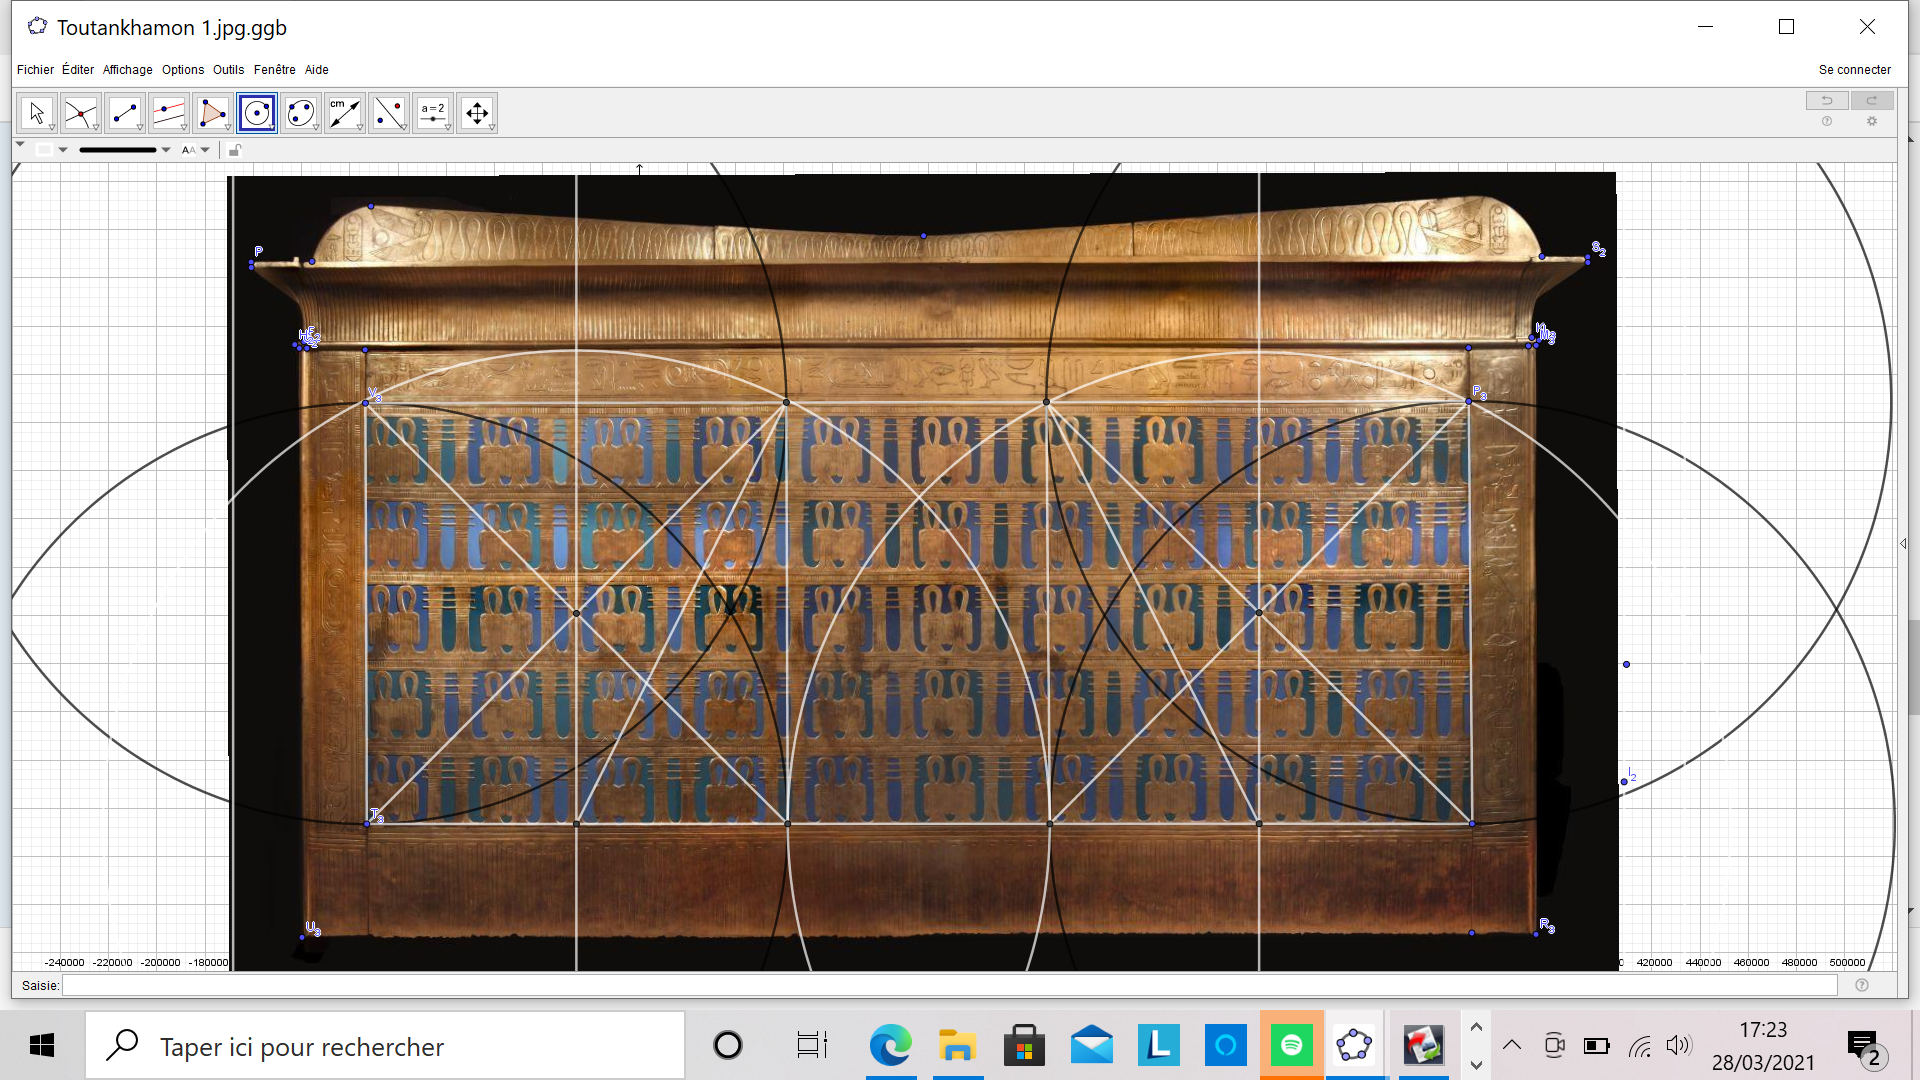Open the Outils menu
This screenshot has height=1080, width=1920.
(x=228, y=70)
